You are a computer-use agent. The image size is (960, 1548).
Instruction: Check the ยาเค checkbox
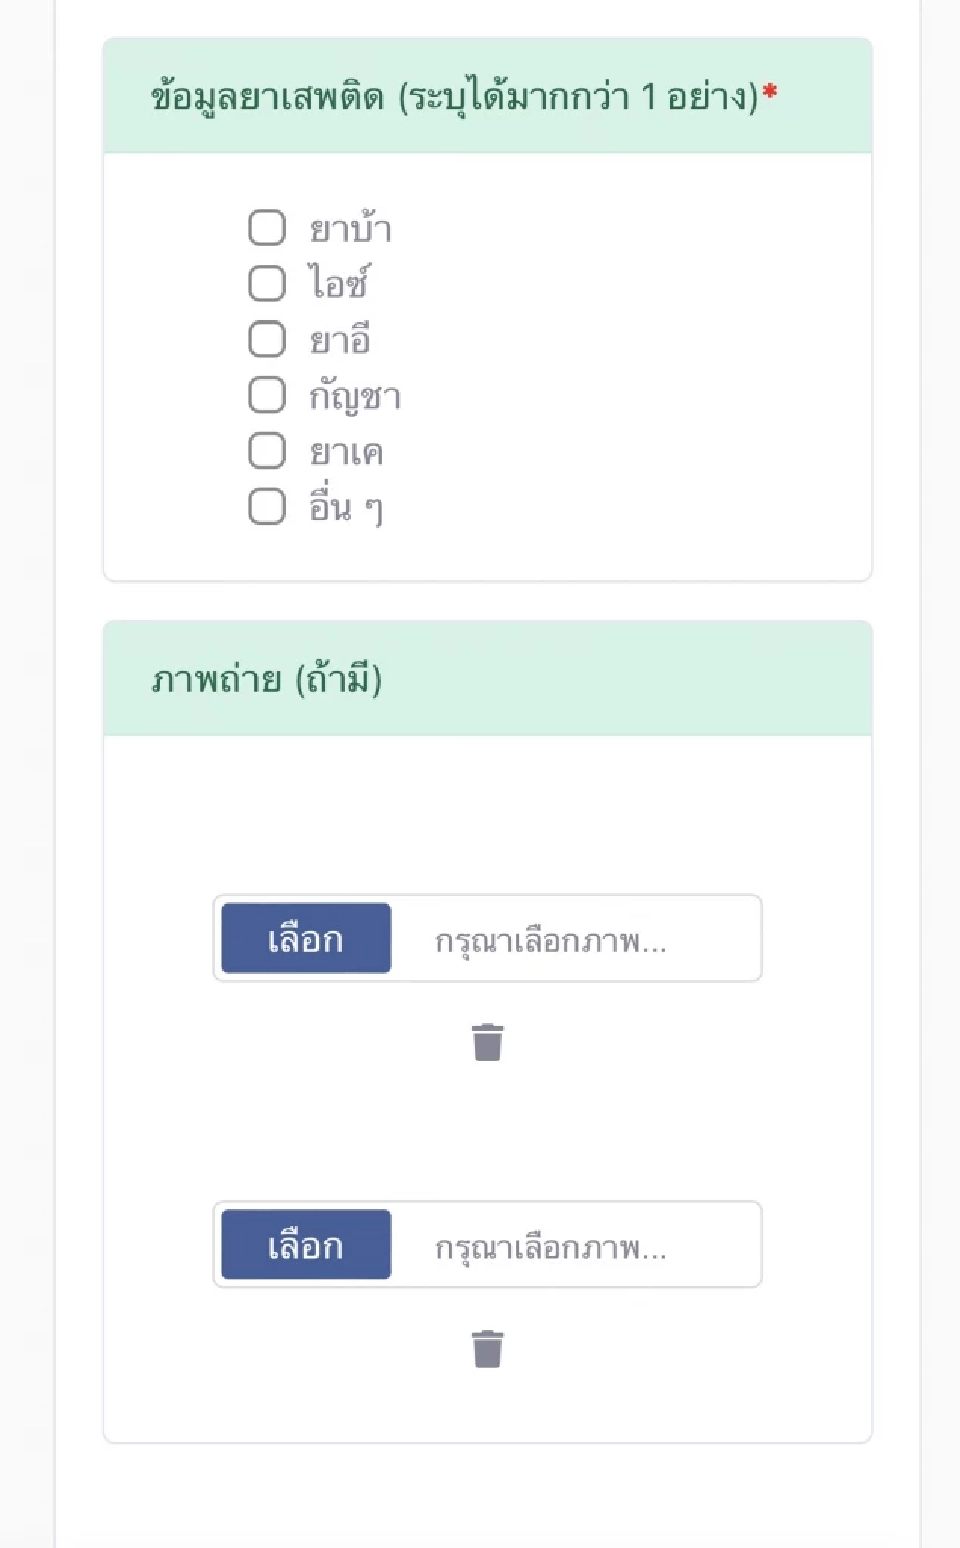click(x=265, y=450)
